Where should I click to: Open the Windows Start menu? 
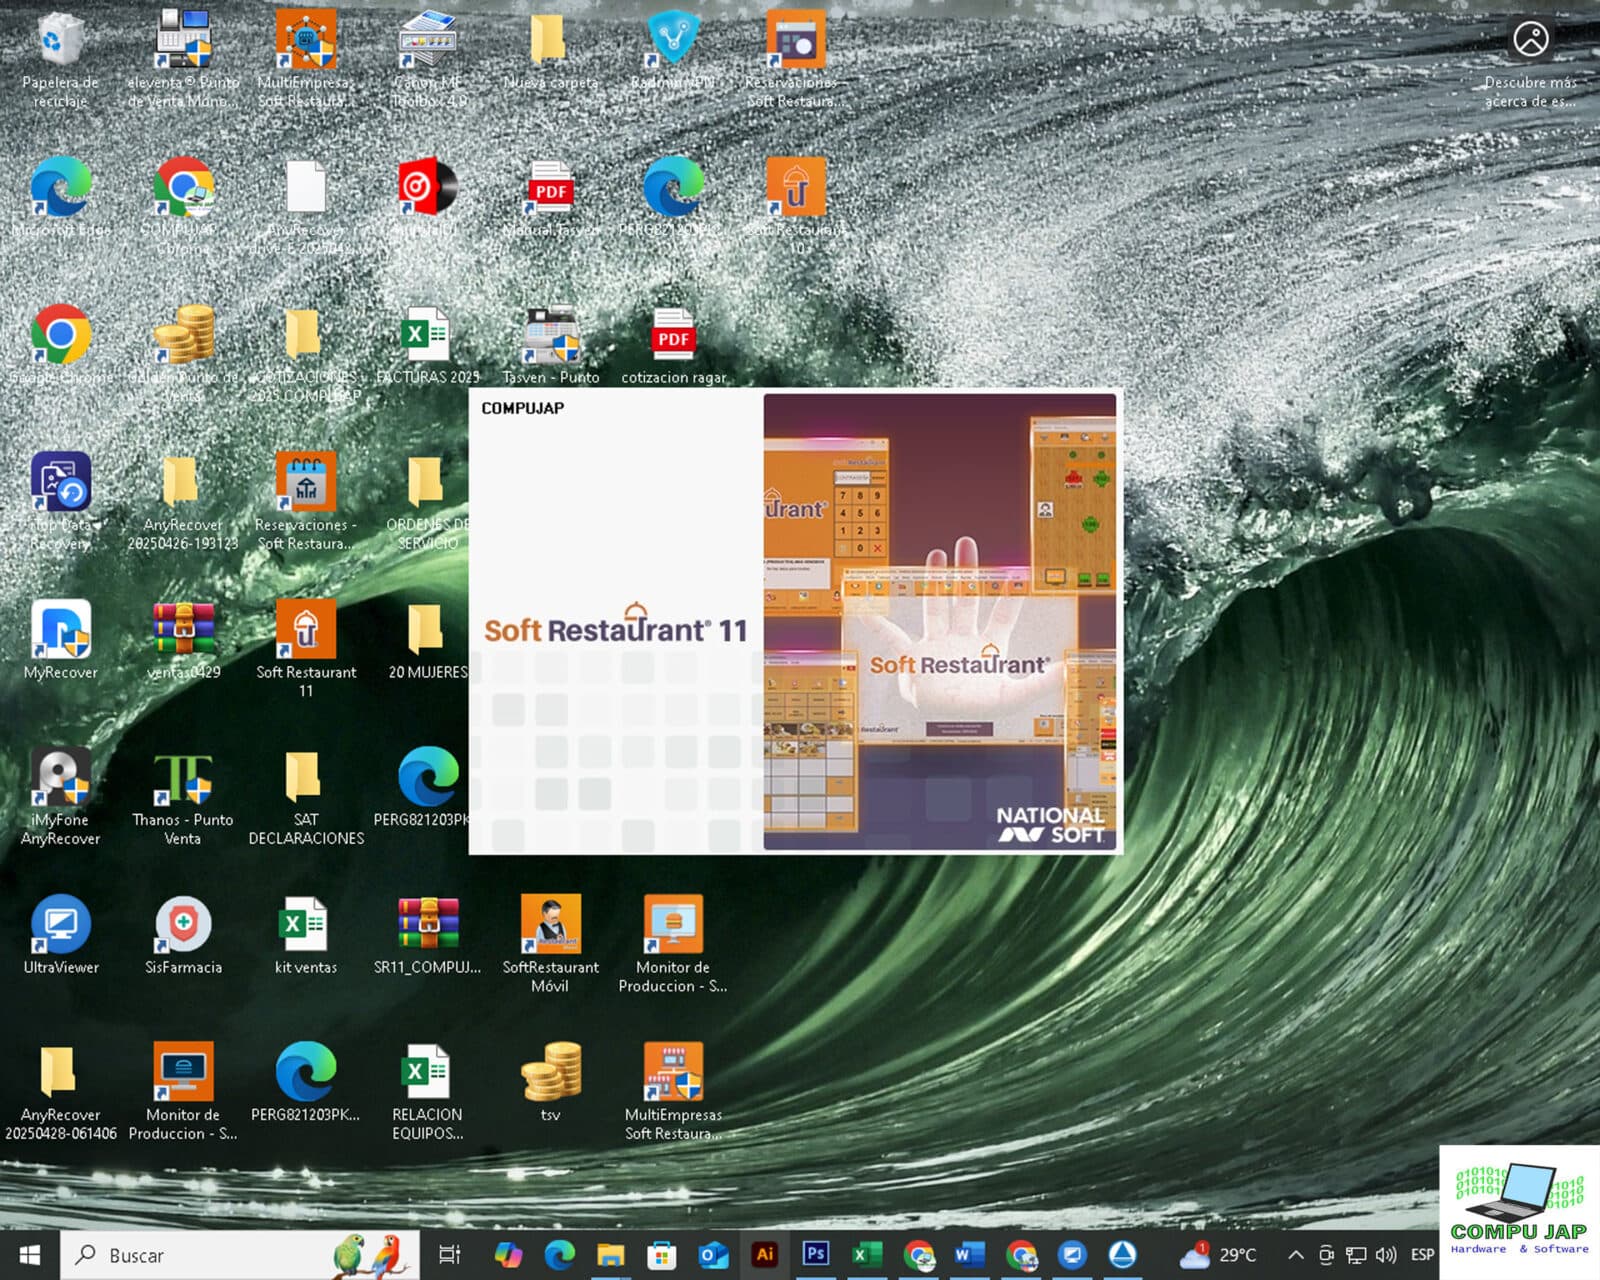30,1254
